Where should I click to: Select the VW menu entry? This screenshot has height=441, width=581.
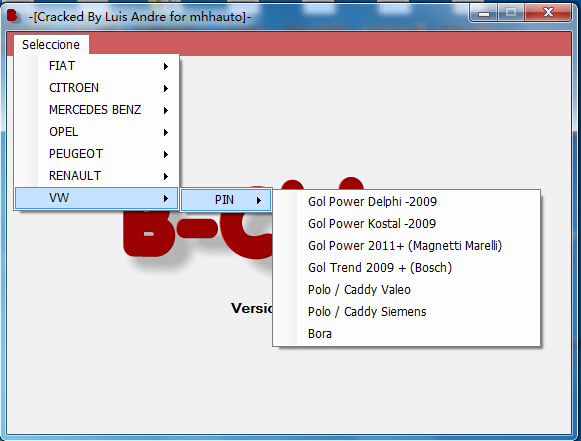click(97, 198)
